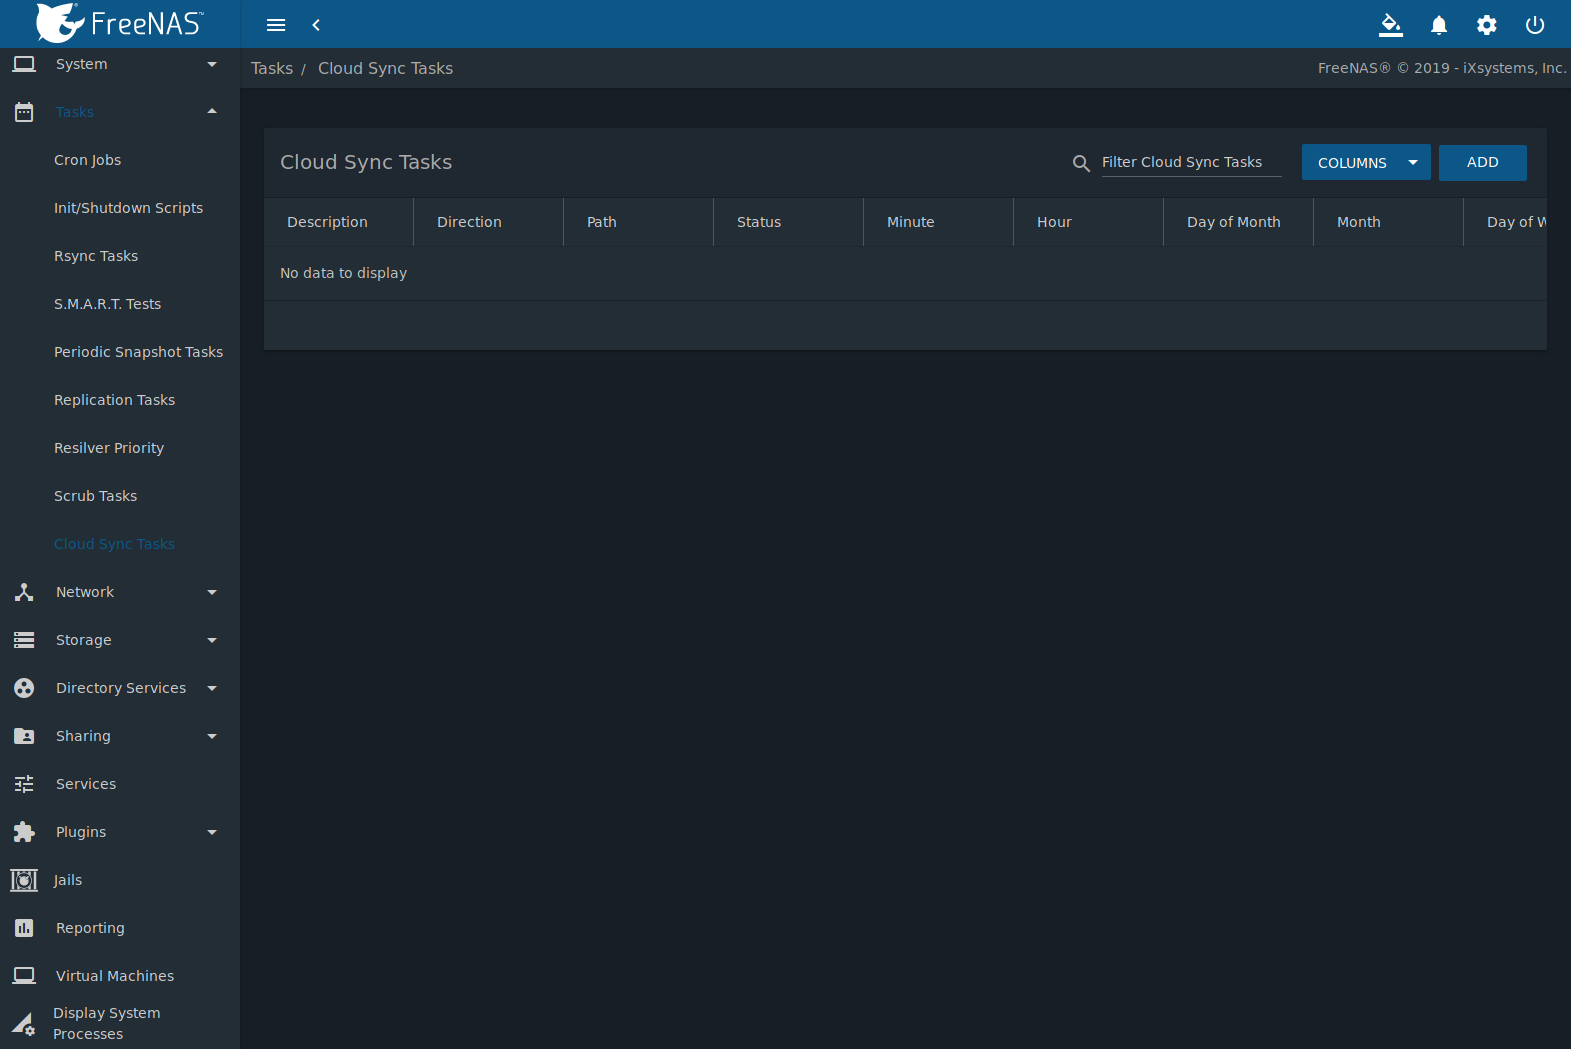This screenshot has width=1571, height=1049.
Task: Open the notifications bell
Action: click(1439, 25)
